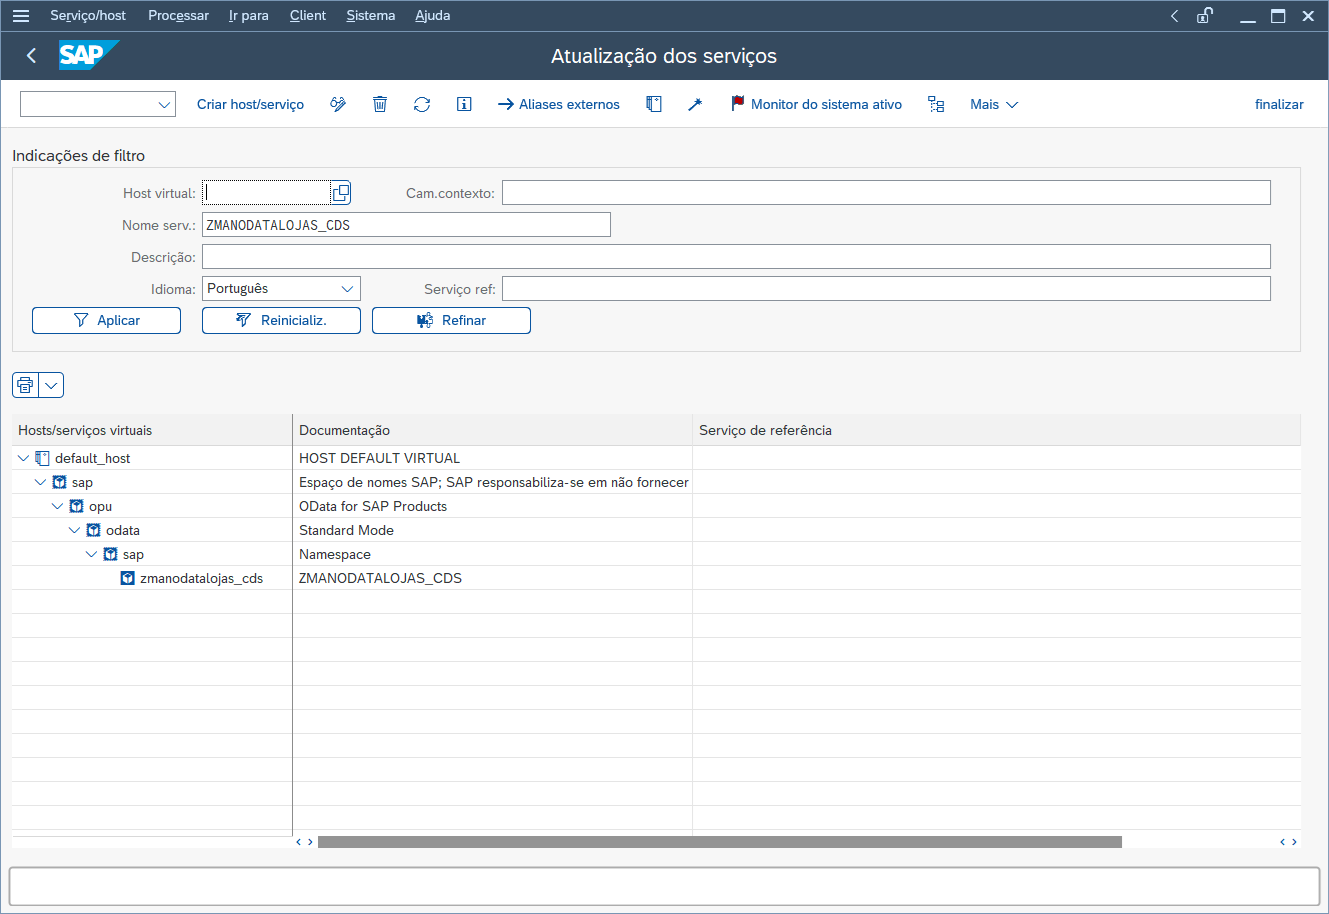Open the print icon above the table

(25, 385)
